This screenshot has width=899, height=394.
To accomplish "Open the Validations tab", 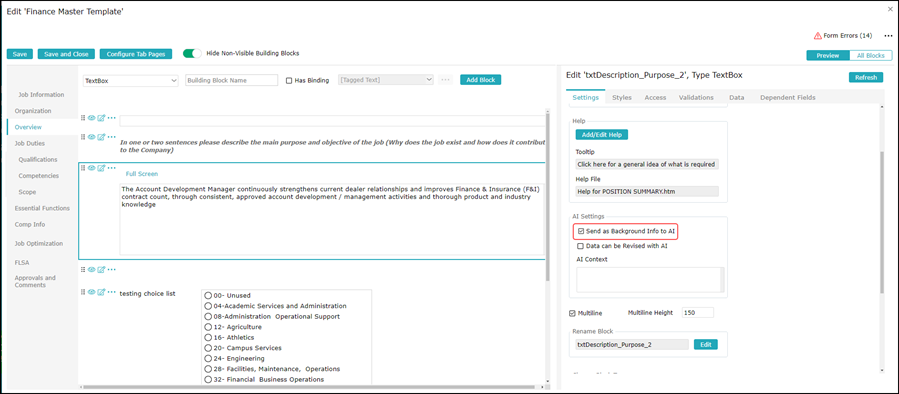I will (696, 97).
